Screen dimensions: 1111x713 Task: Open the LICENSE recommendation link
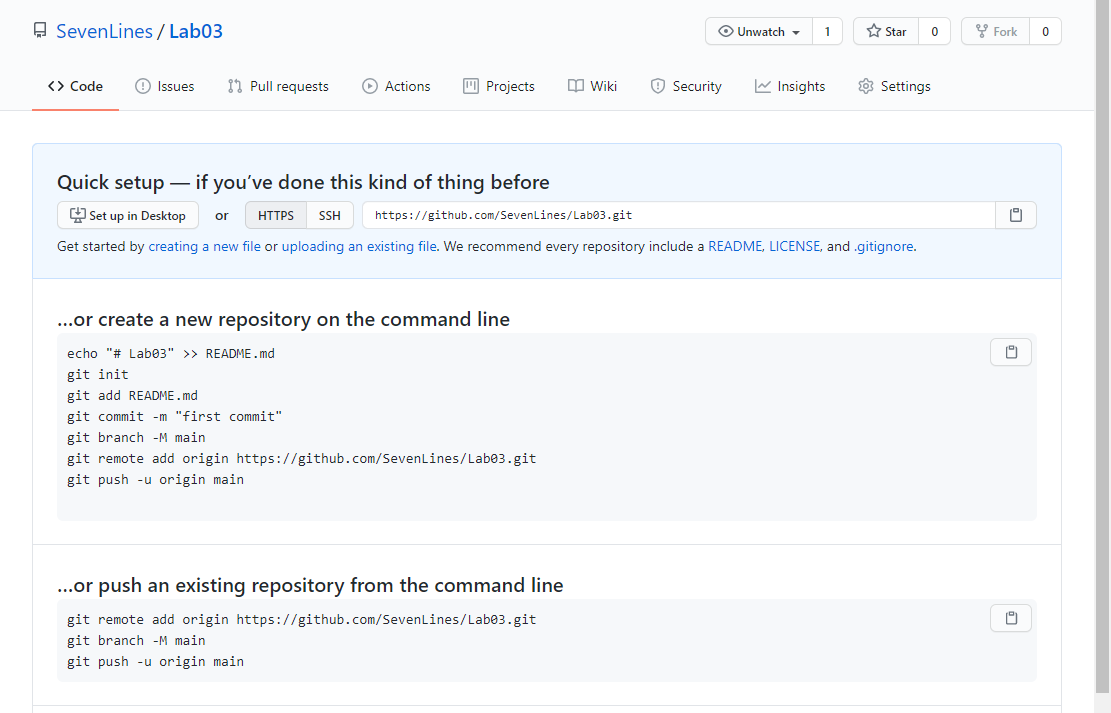click(795, 247)
